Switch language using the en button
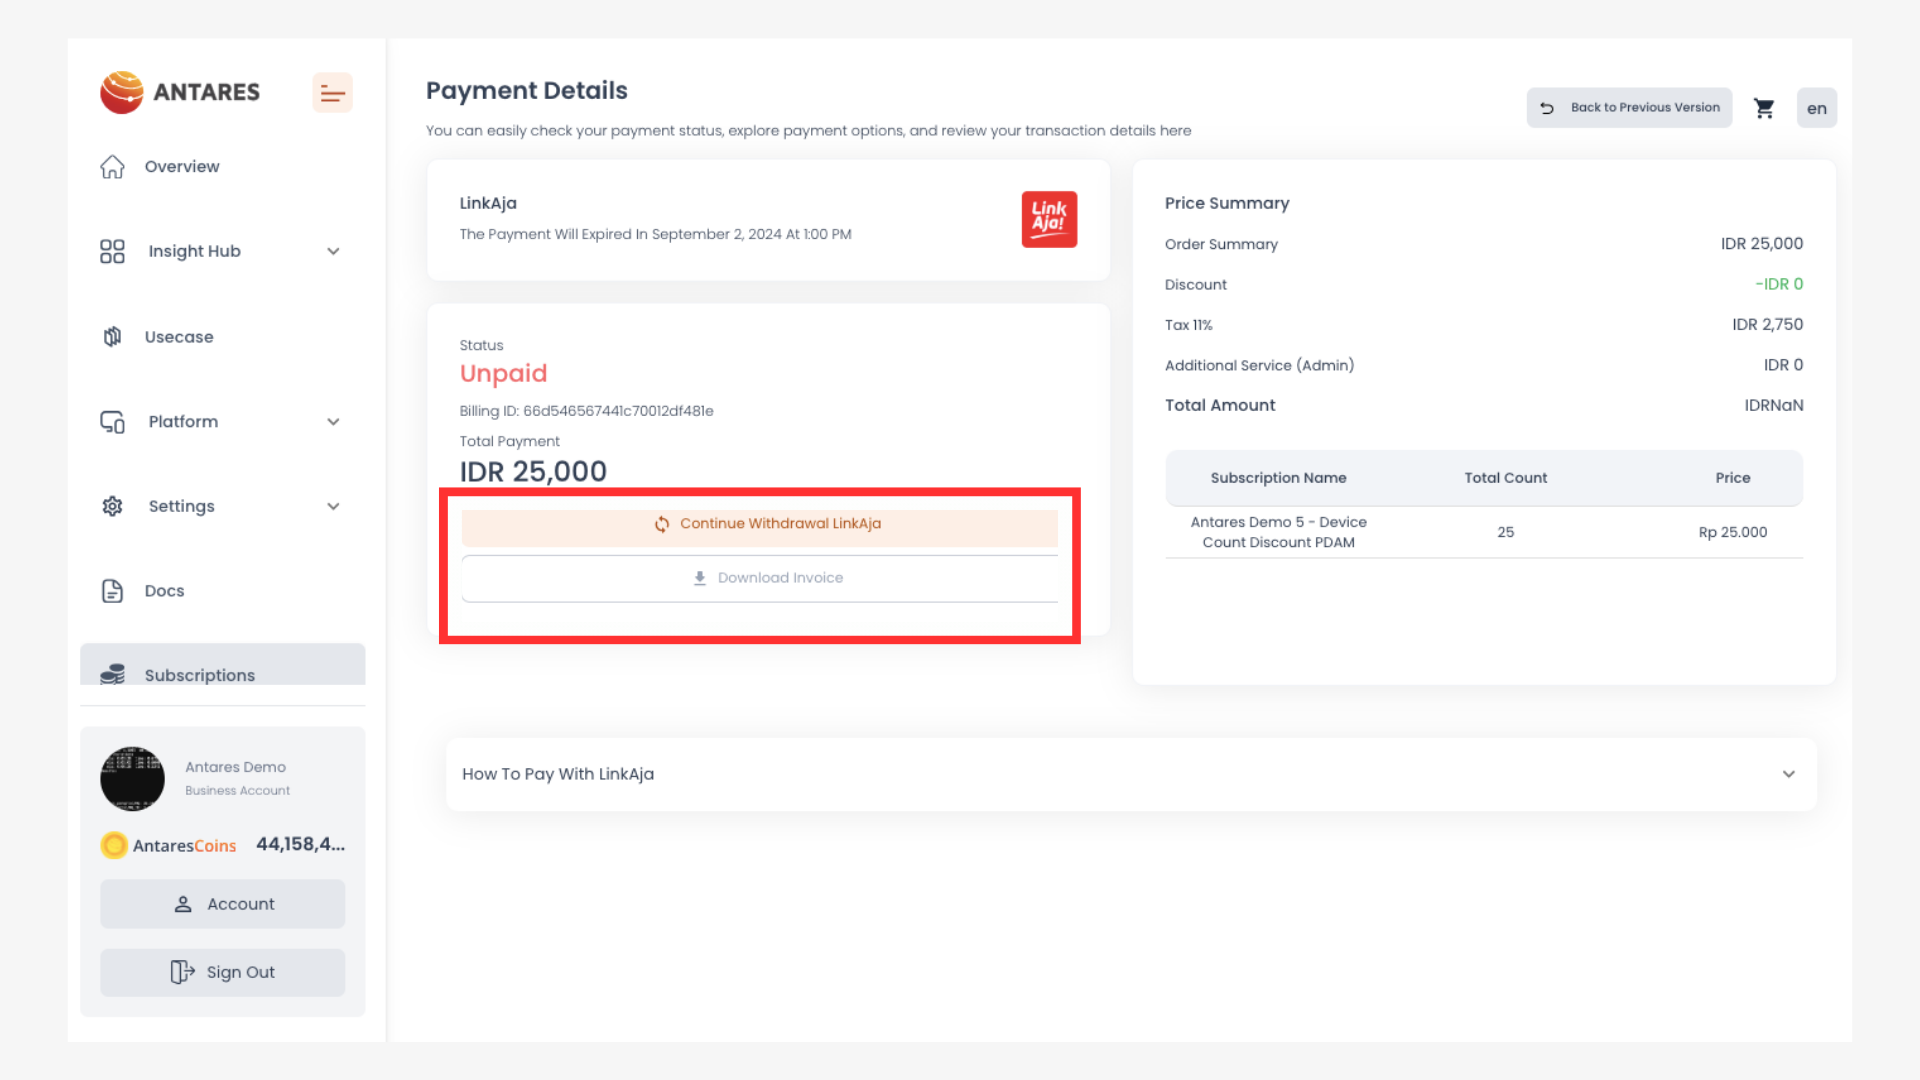The image size is (1920, 1080). pyautogui.click(x=1816, y=108)
